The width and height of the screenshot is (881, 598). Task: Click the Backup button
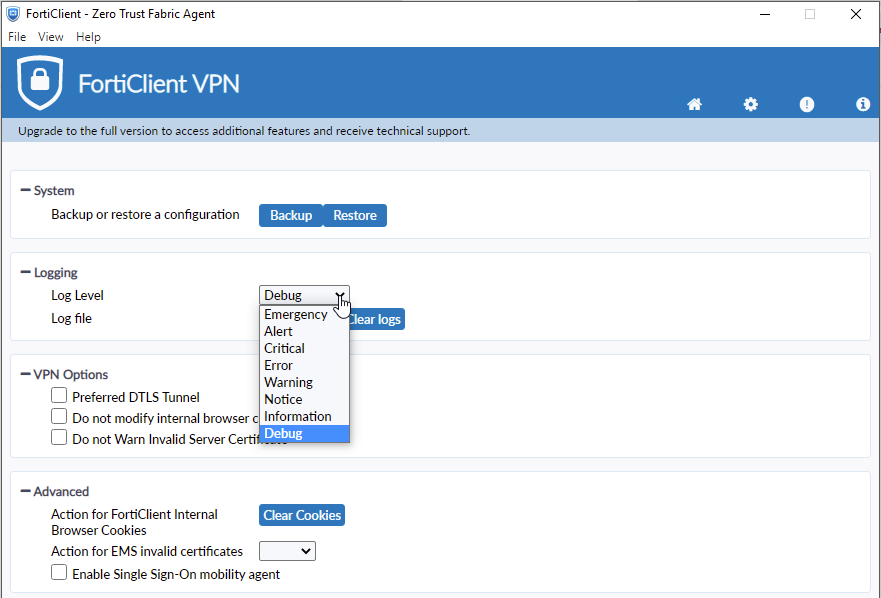(290, 215)
